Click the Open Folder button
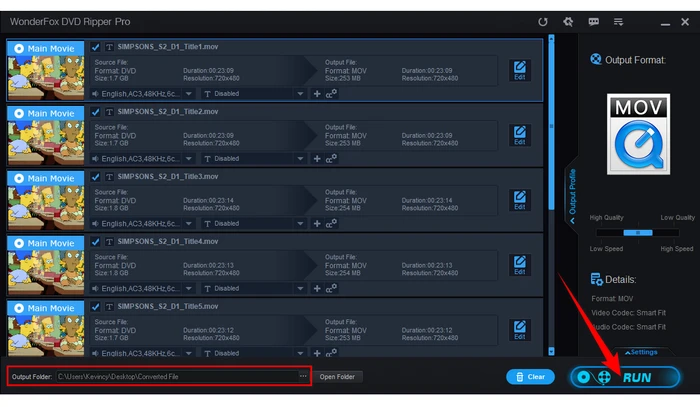This screenshot has width=700, height=407. pos(337,377)
